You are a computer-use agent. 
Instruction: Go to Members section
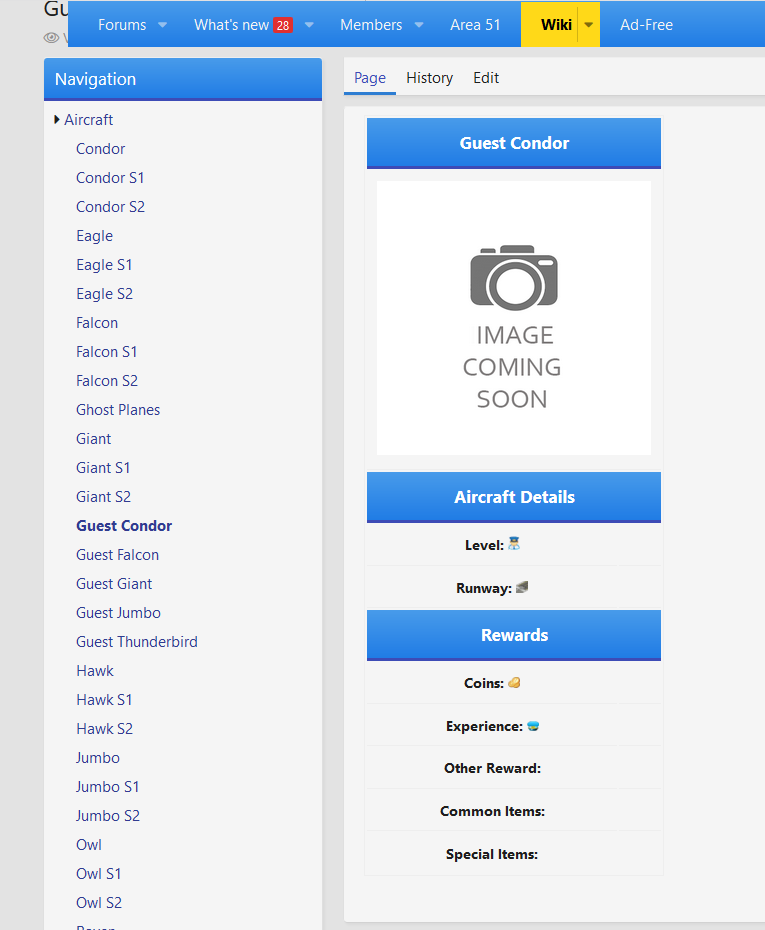pos(371,25)
